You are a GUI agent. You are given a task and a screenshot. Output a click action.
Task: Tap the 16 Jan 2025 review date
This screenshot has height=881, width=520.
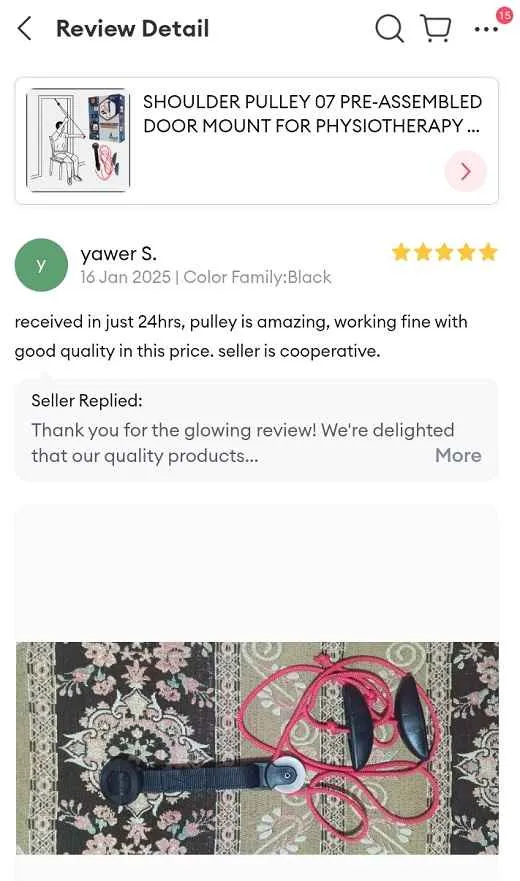(x=125, y=277)
